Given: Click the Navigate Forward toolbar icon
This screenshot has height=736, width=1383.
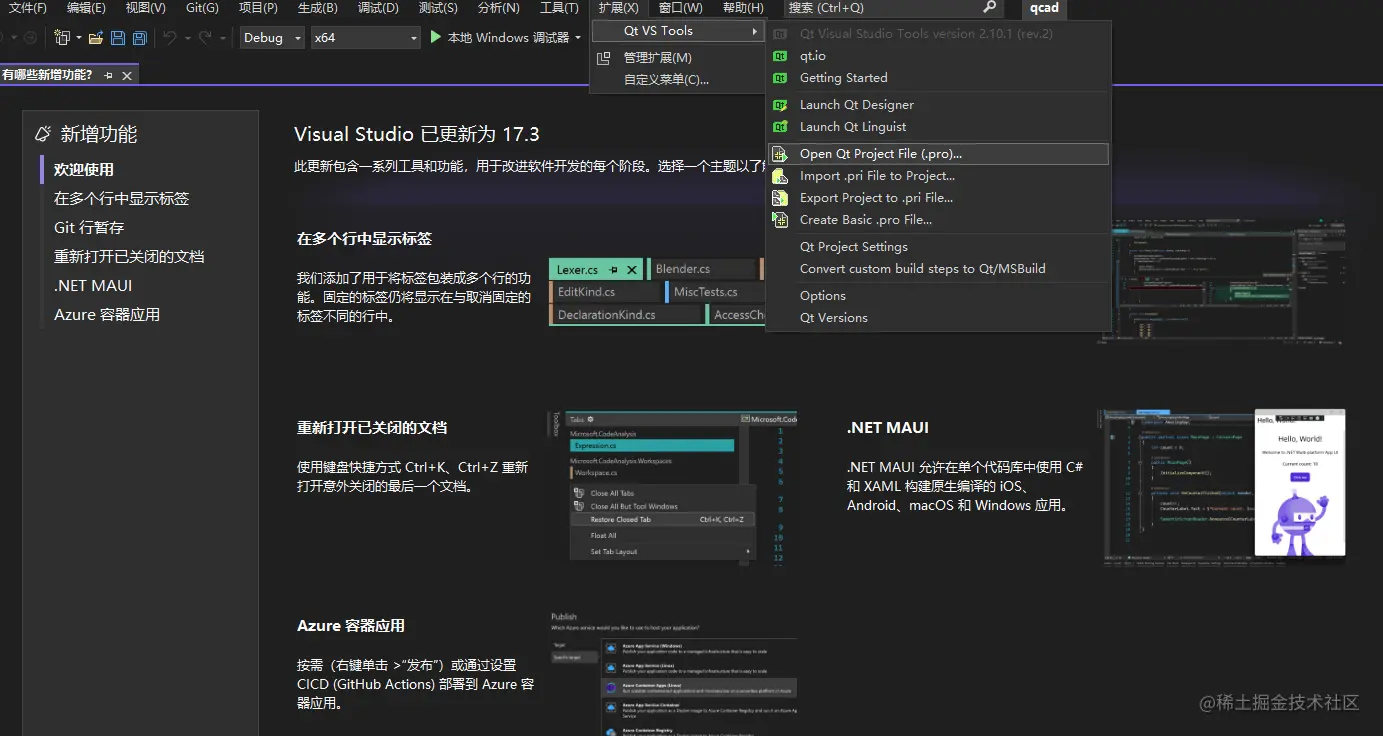Looking at the screenshot, I should pyautogui.click(x=30, y=38).
